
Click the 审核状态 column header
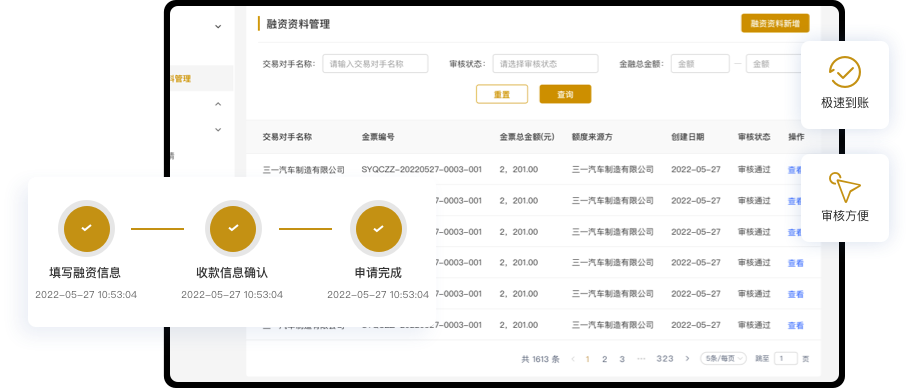(x=754, y=137)
